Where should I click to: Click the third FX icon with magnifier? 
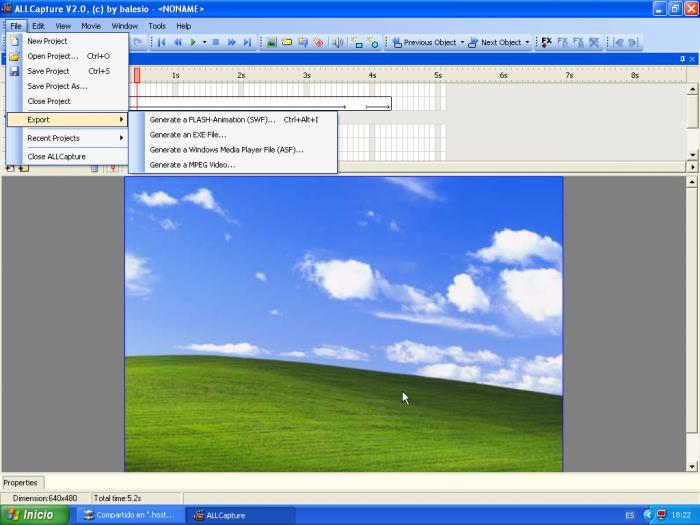coord(578,42)
